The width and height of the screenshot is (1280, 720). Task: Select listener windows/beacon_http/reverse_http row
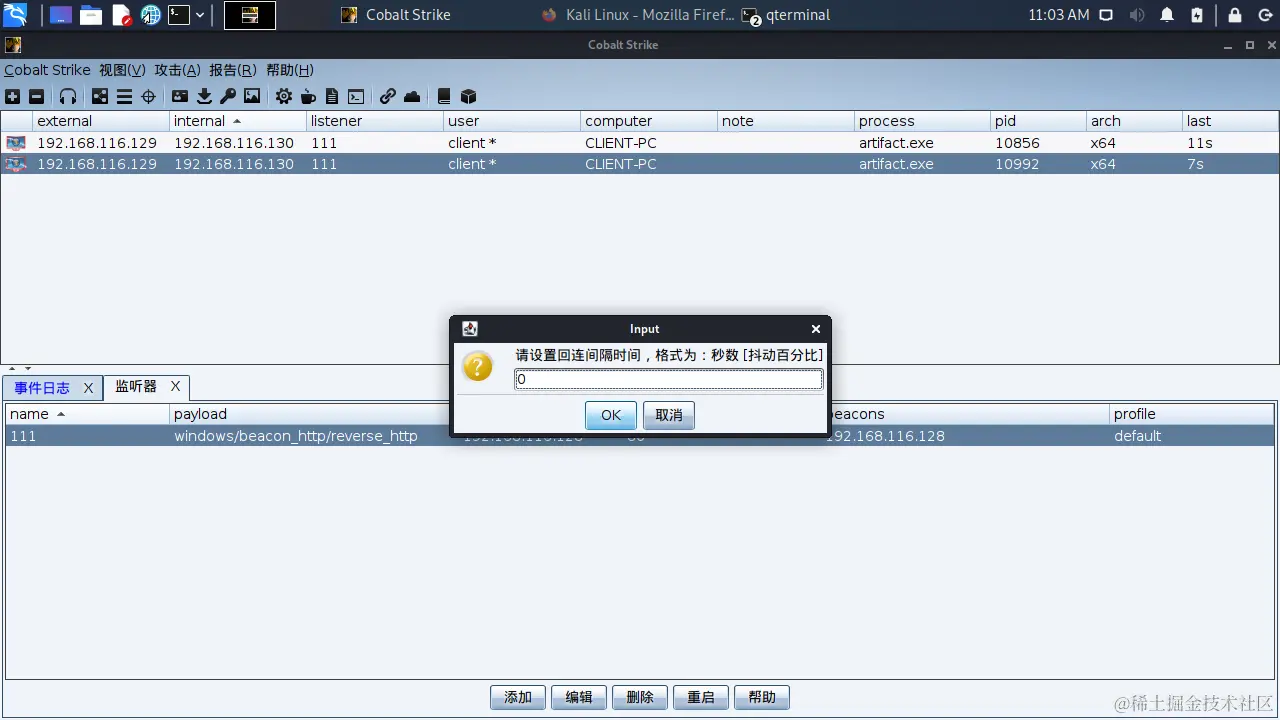coord(640,436)
